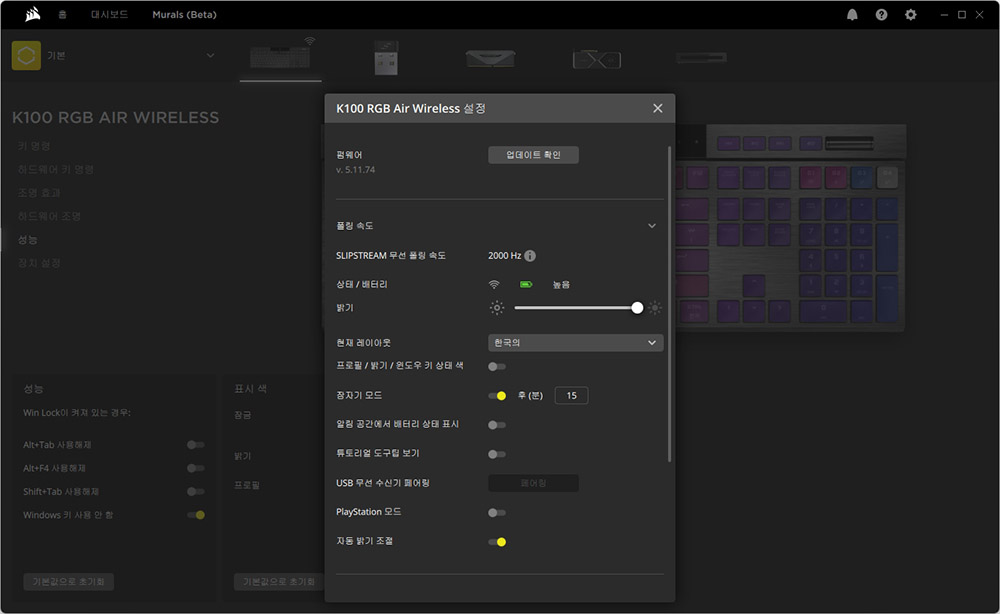This screenshot has width=1000, height=614.
Task: Disable the sleep mode toggle
Action: [497, 396]
